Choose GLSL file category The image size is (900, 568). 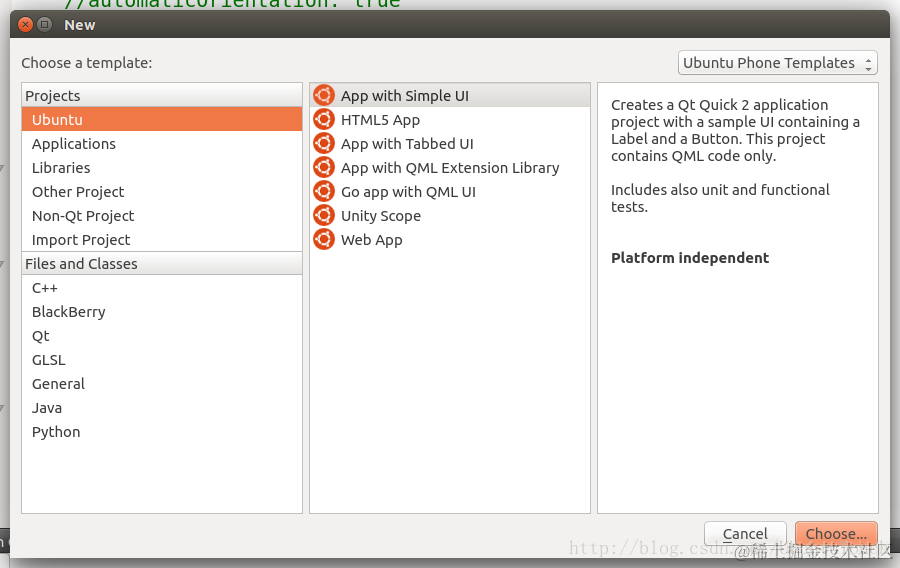(162, 360)
